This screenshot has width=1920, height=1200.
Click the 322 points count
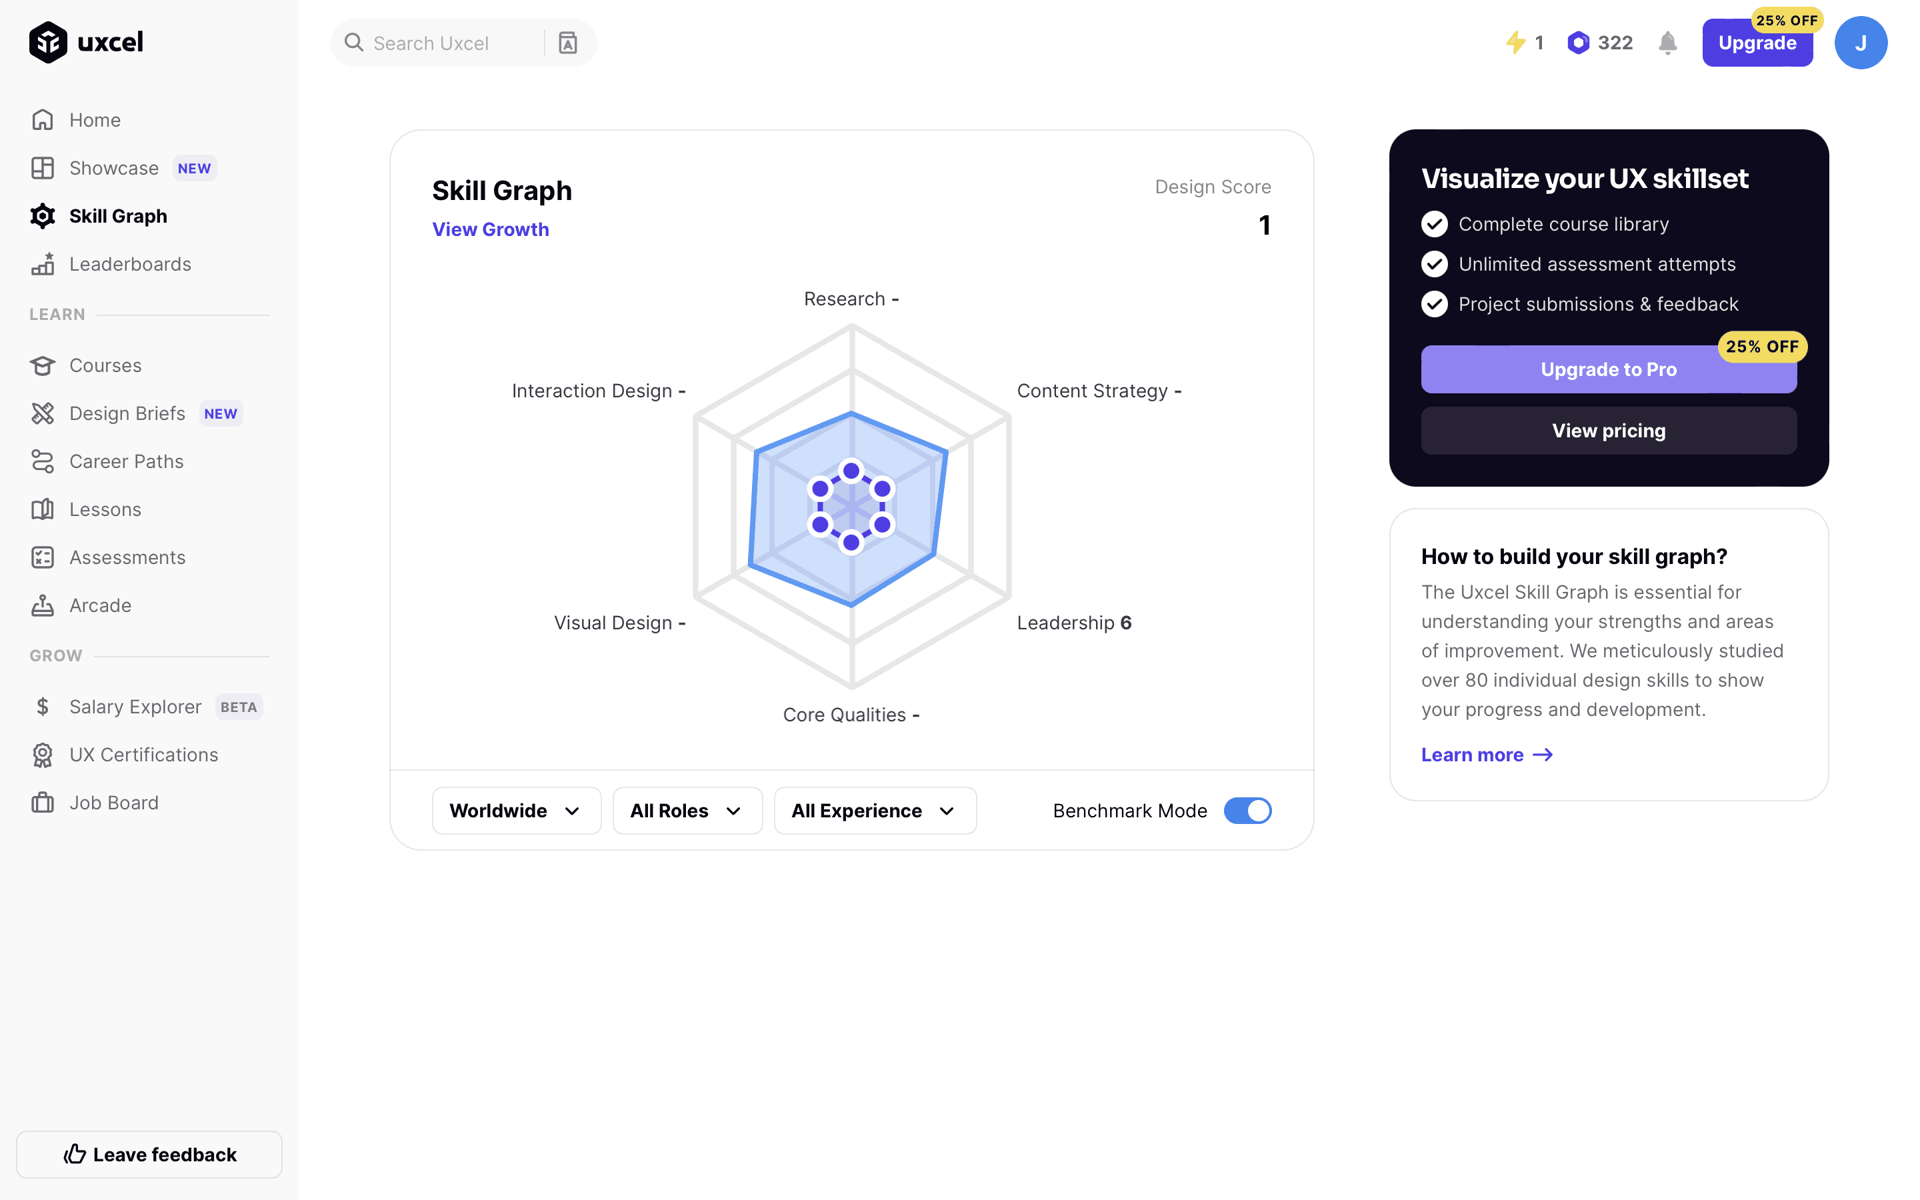tap(1615, 43)
